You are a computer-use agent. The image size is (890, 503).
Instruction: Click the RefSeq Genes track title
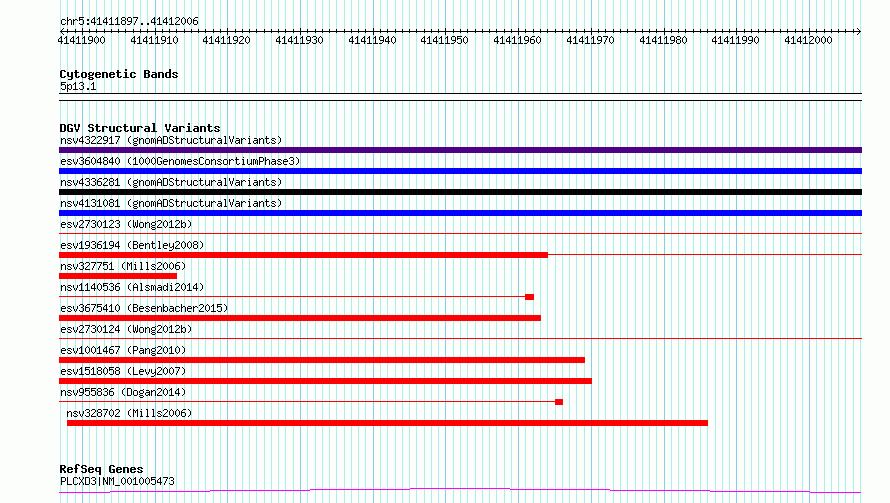(x=102, y=470)
